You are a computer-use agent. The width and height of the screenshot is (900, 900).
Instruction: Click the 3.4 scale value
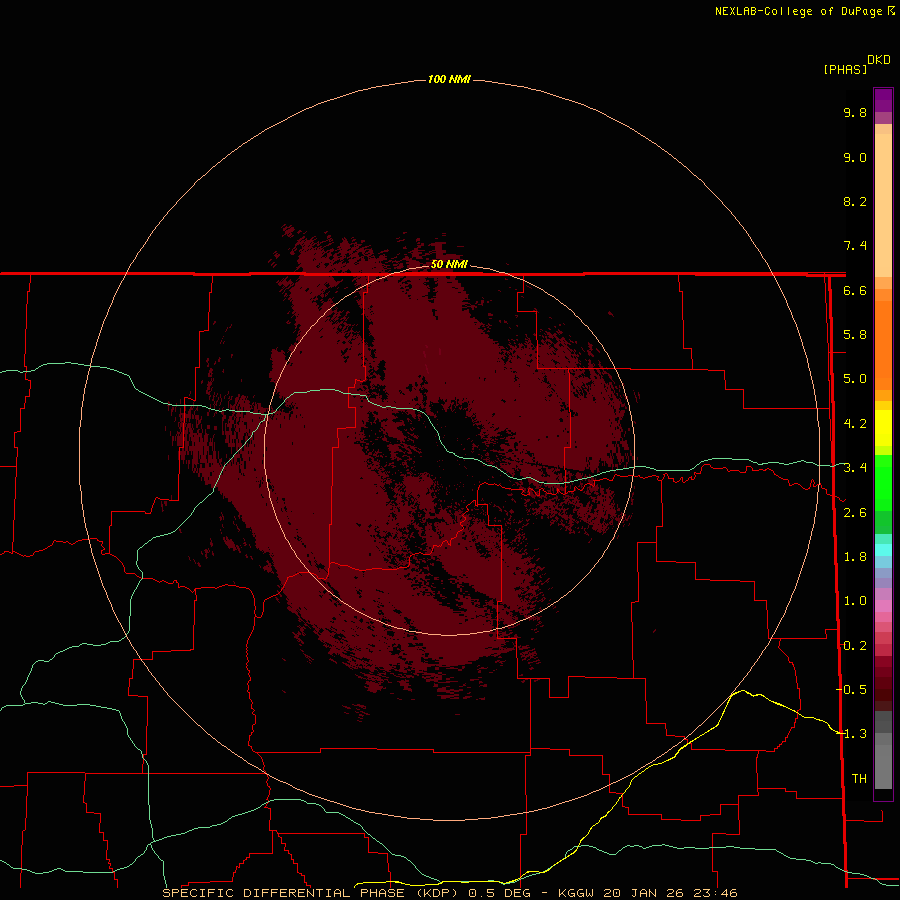tap(855, 468)
